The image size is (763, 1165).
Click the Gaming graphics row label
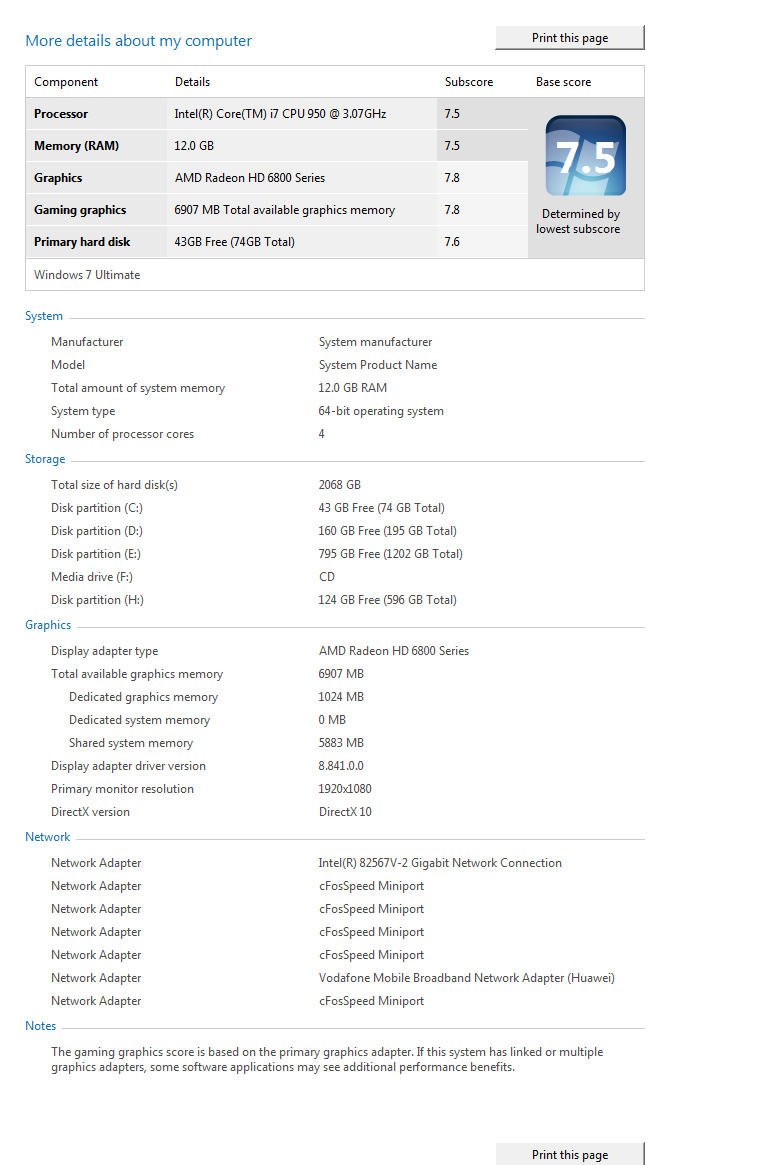80,210
